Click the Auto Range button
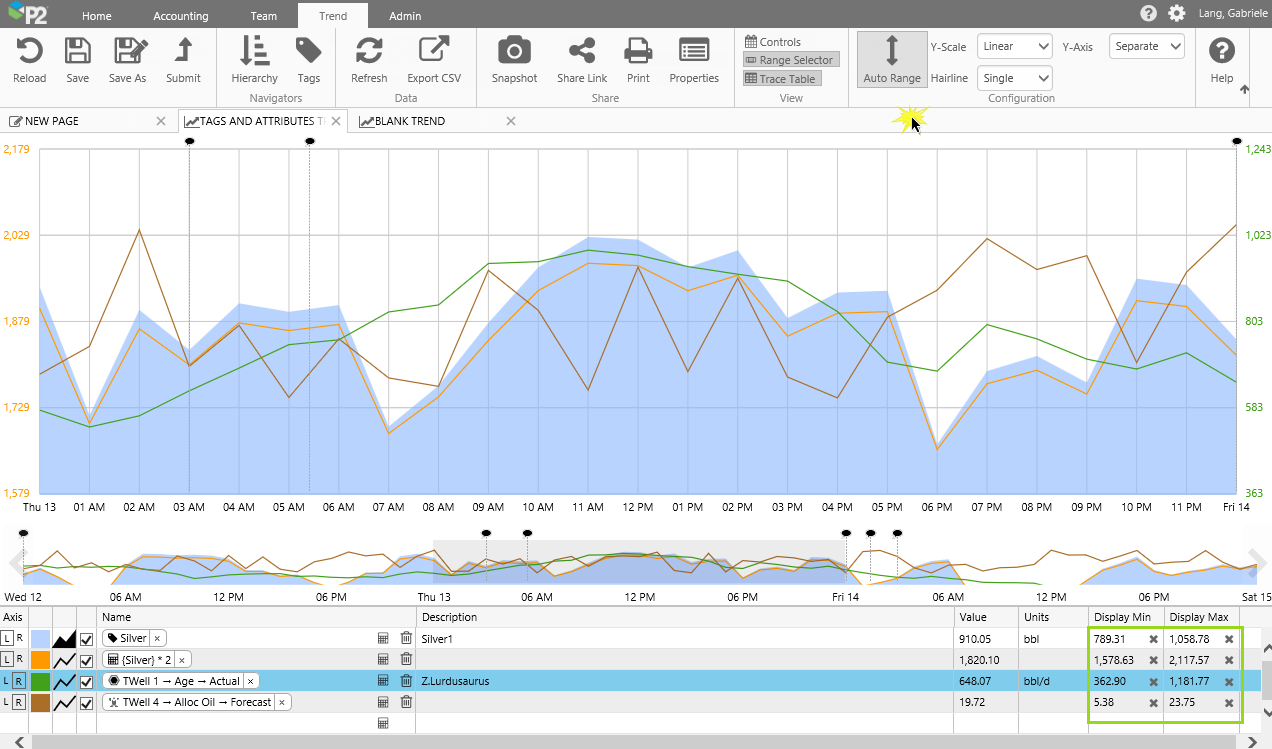The height and width of the screenshot is (749, 1272). coord(892,59)
